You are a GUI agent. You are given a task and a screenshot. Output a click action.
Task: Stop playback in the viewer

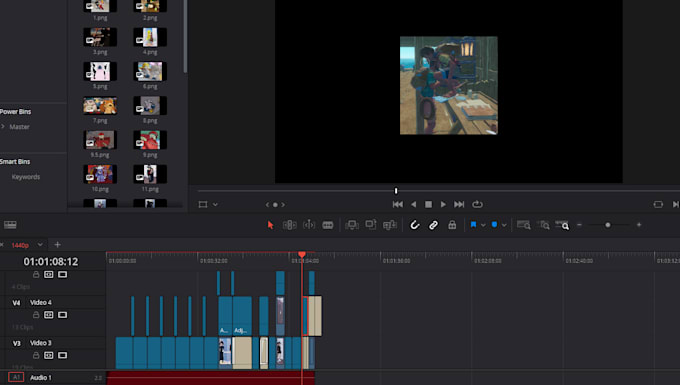pyautogui.click(x=428, y=204)
